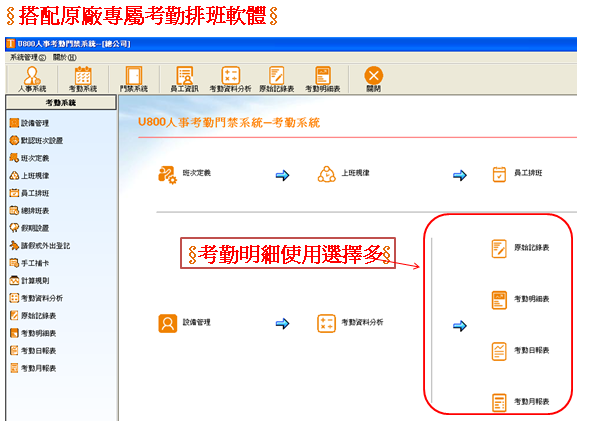
Task: Open 請假或外出登記 in the sidebar
Action: (40, 245)
